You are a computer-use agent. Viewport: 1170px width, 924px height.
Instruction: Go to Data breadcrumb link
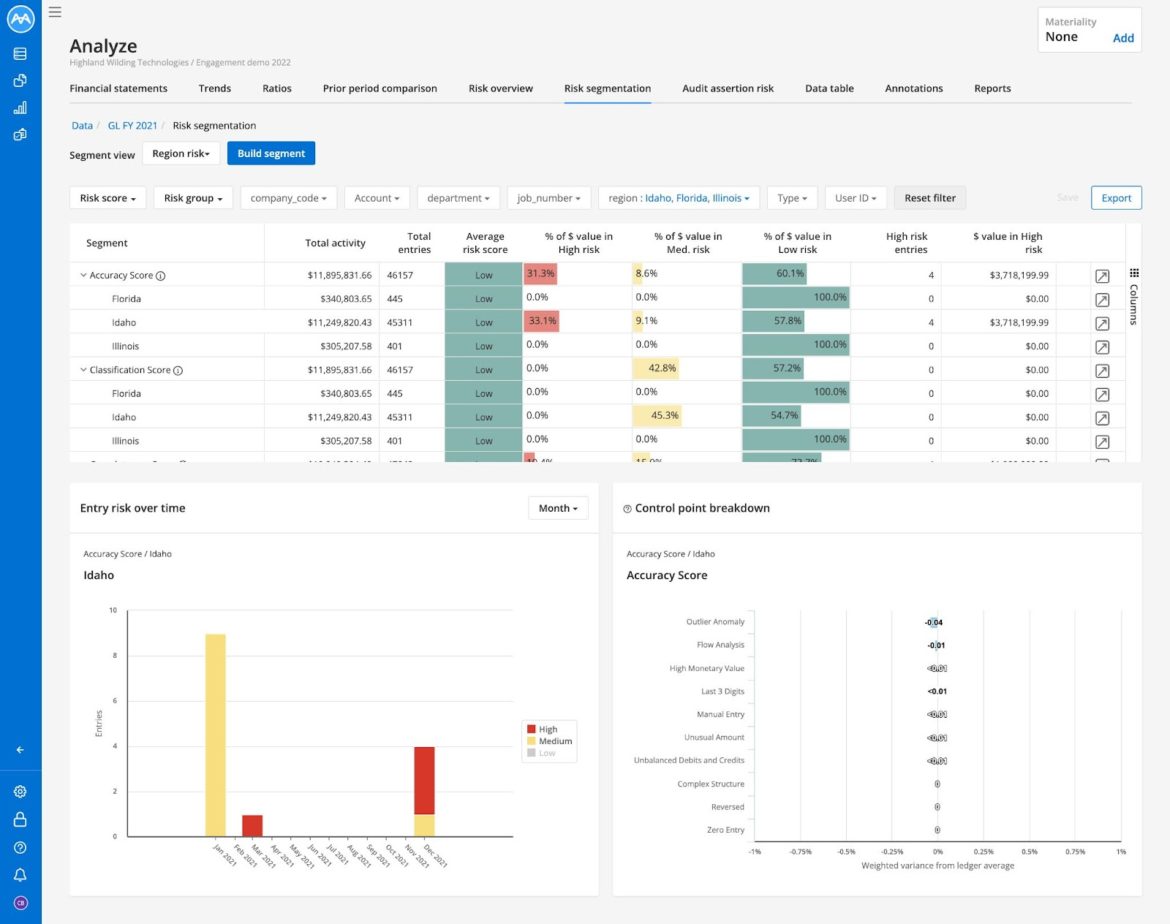click(x=82, y=125)
